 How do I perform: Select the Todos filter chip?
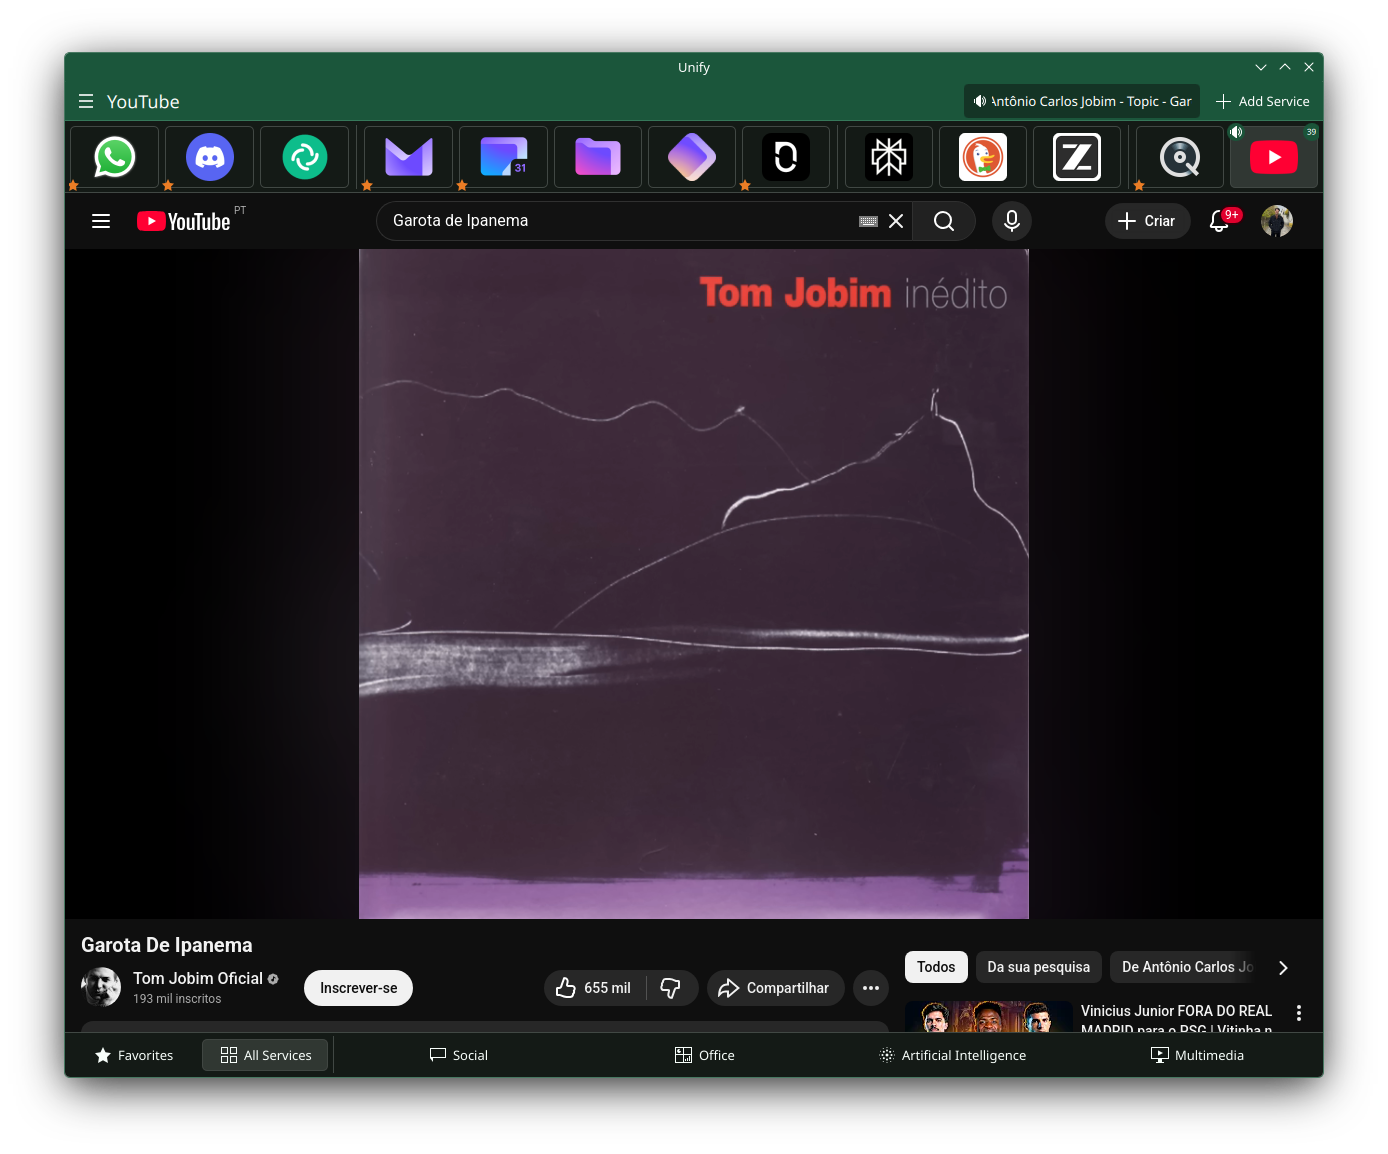pyautogui.click(x=936, y=967)
